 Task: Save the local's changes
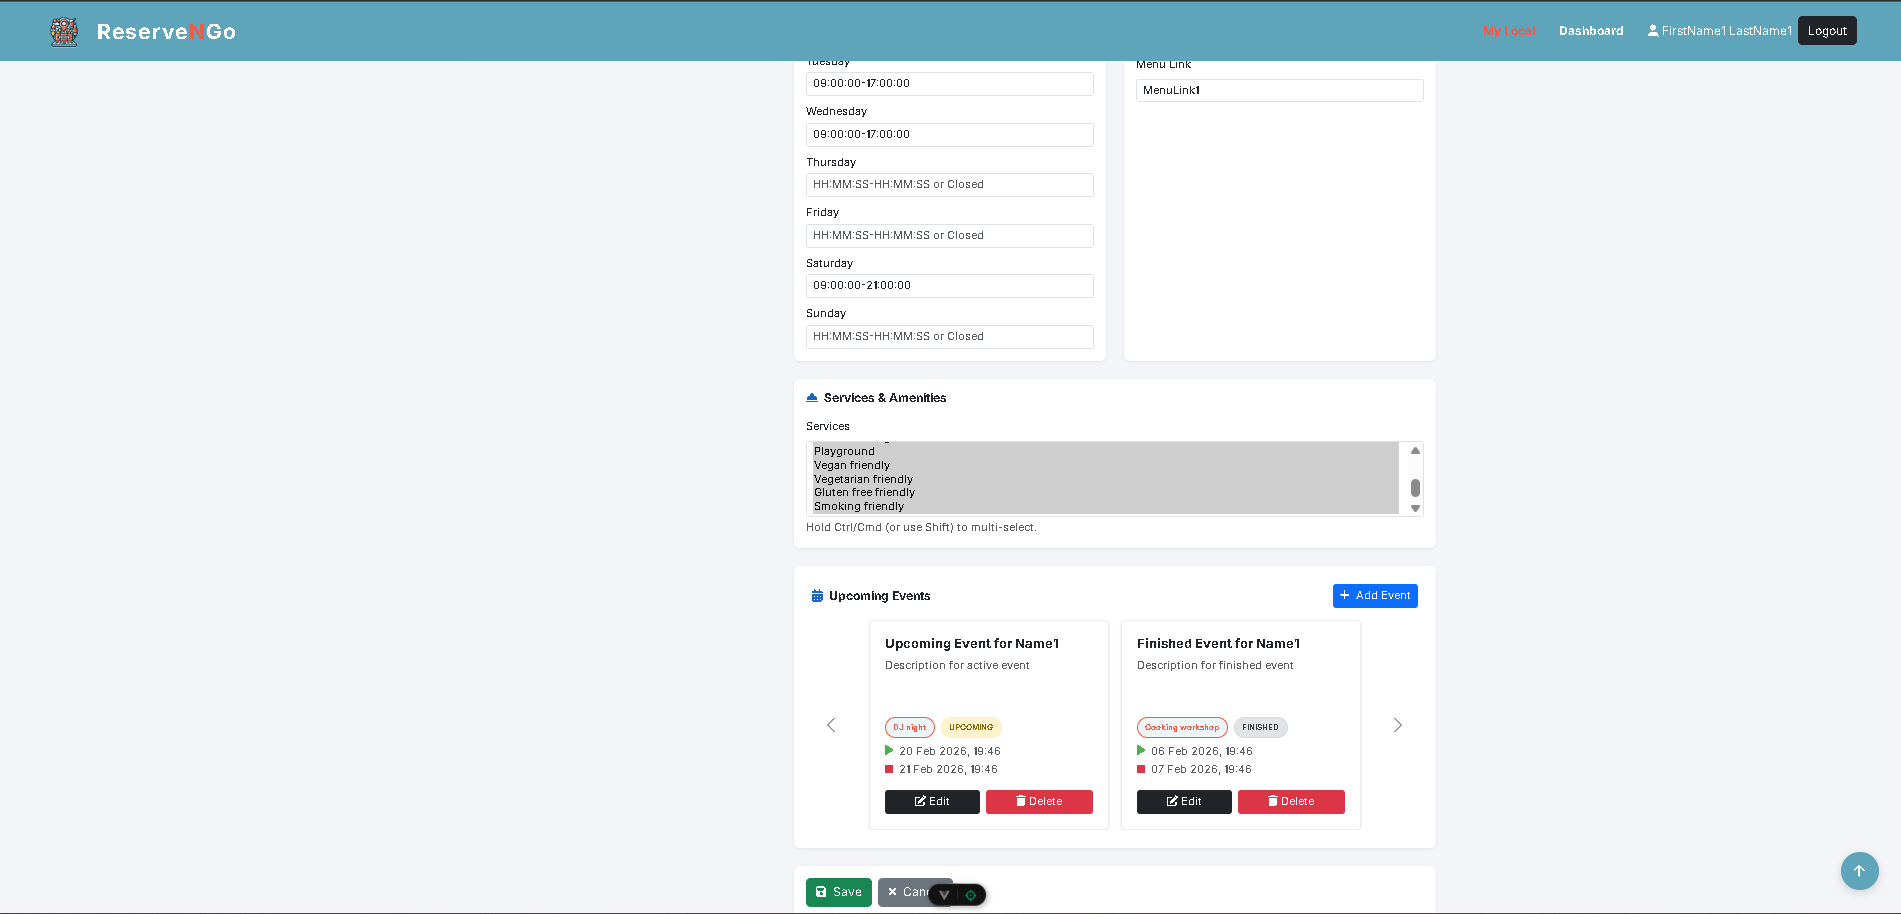point(838,892)
